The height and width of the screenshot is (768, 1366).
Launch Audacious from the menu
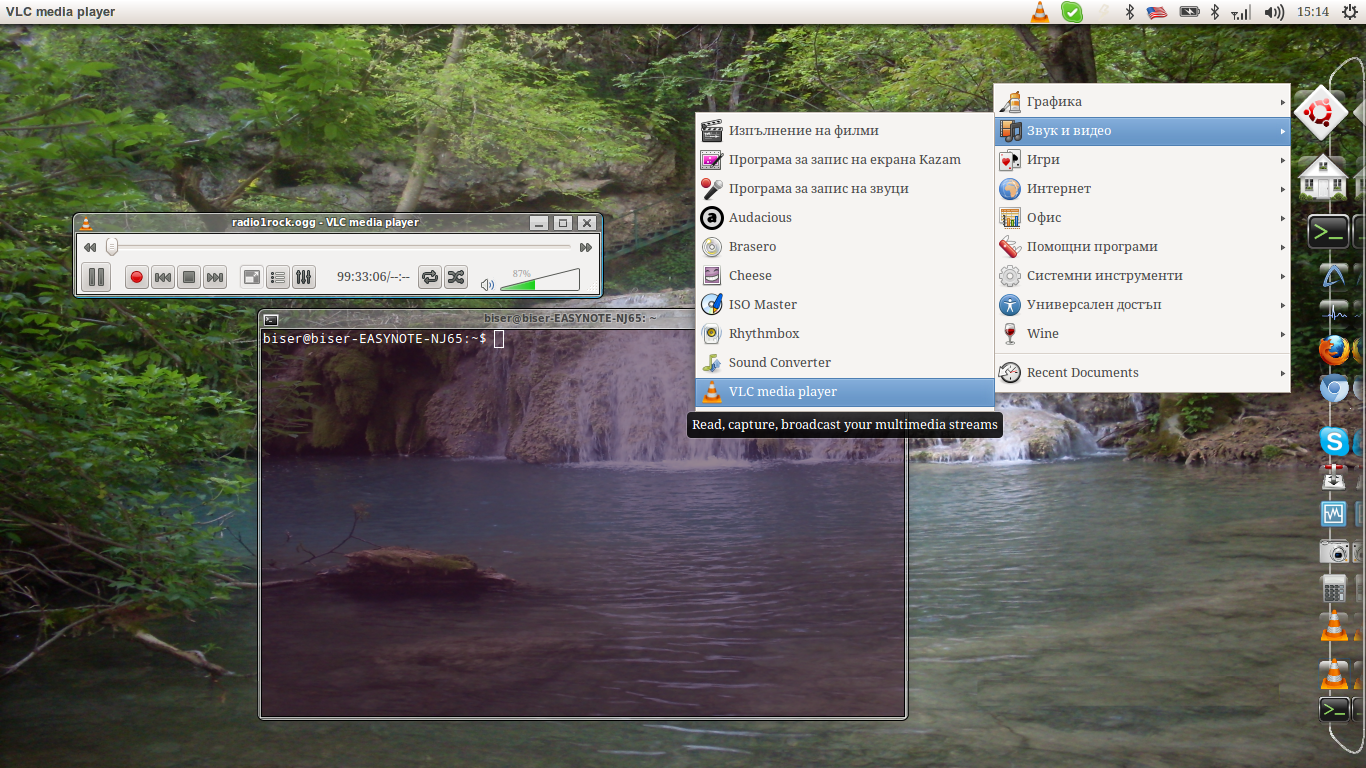coord(845,217)
